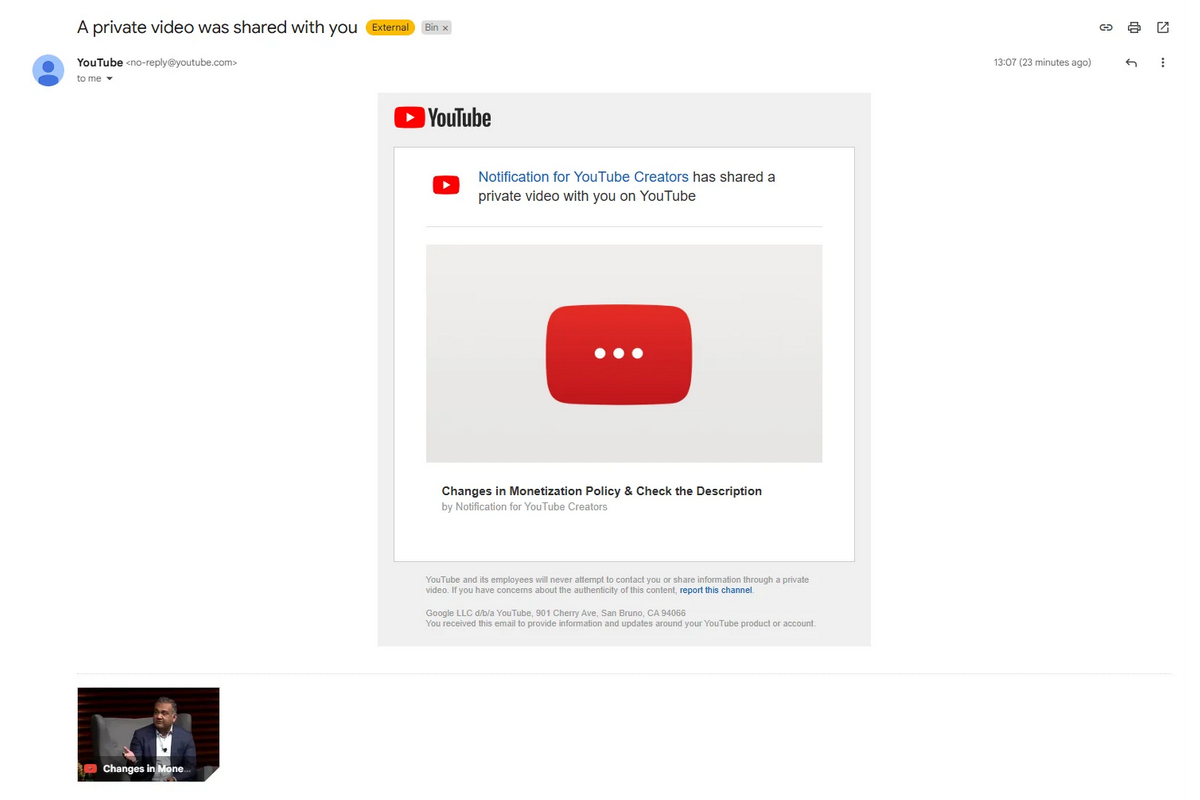
Task: Click the 13:07 timestamp
Action: [1042, 62]
